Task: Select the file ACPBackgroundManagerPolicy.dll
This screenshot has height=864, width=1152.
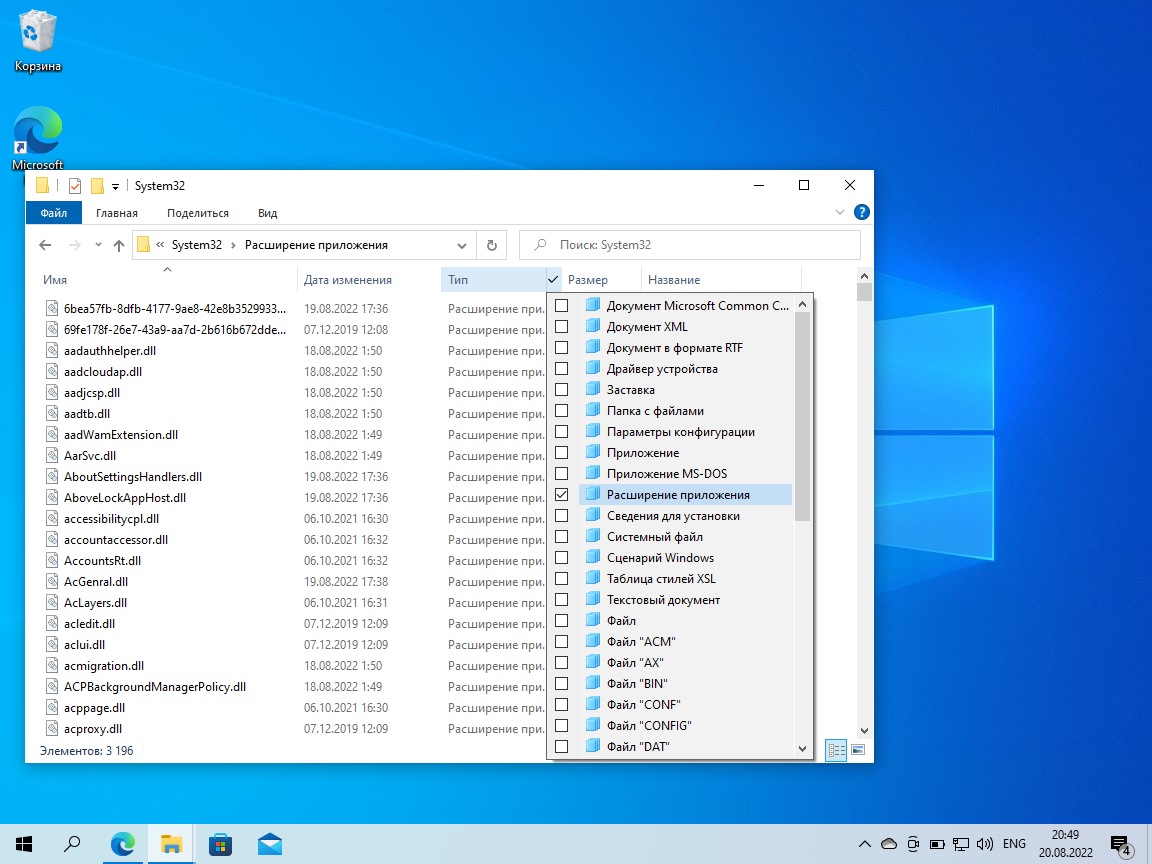Action: coord(154,687)
